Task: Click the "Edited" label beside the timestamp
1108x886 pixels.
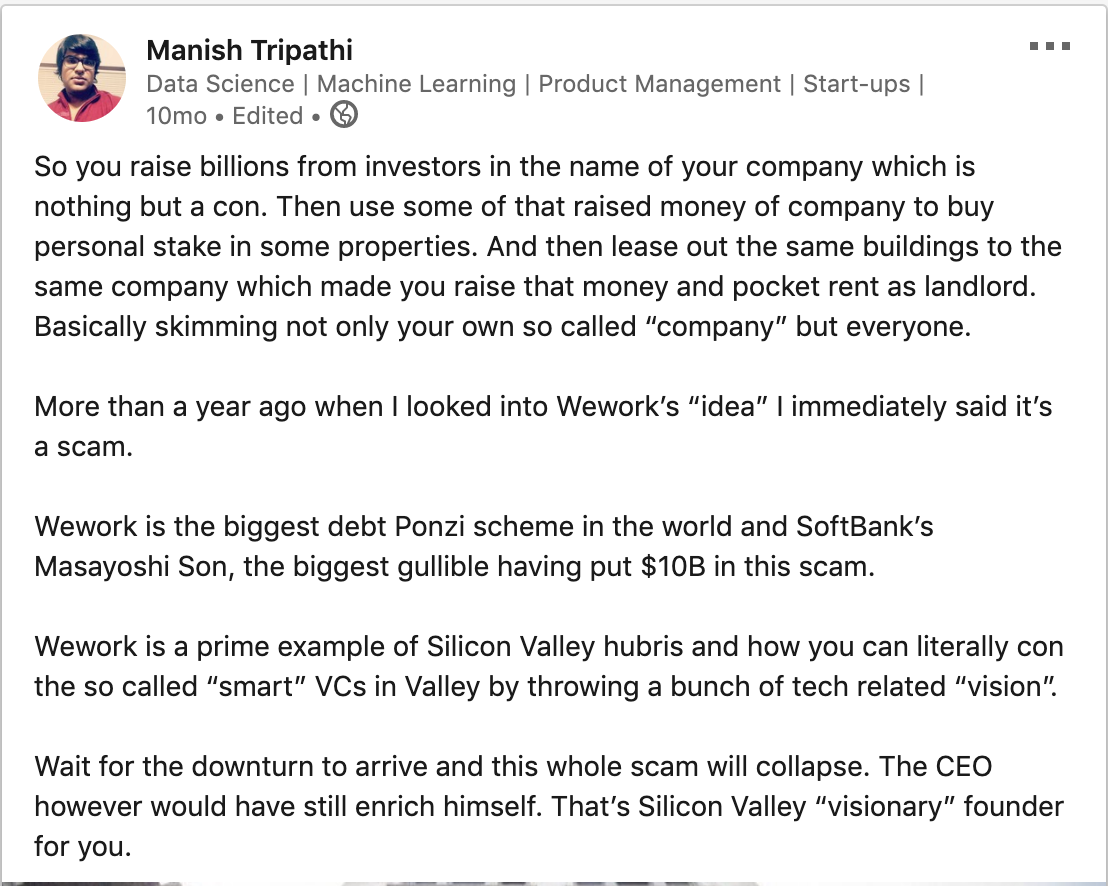Action: tap(267, 116)
